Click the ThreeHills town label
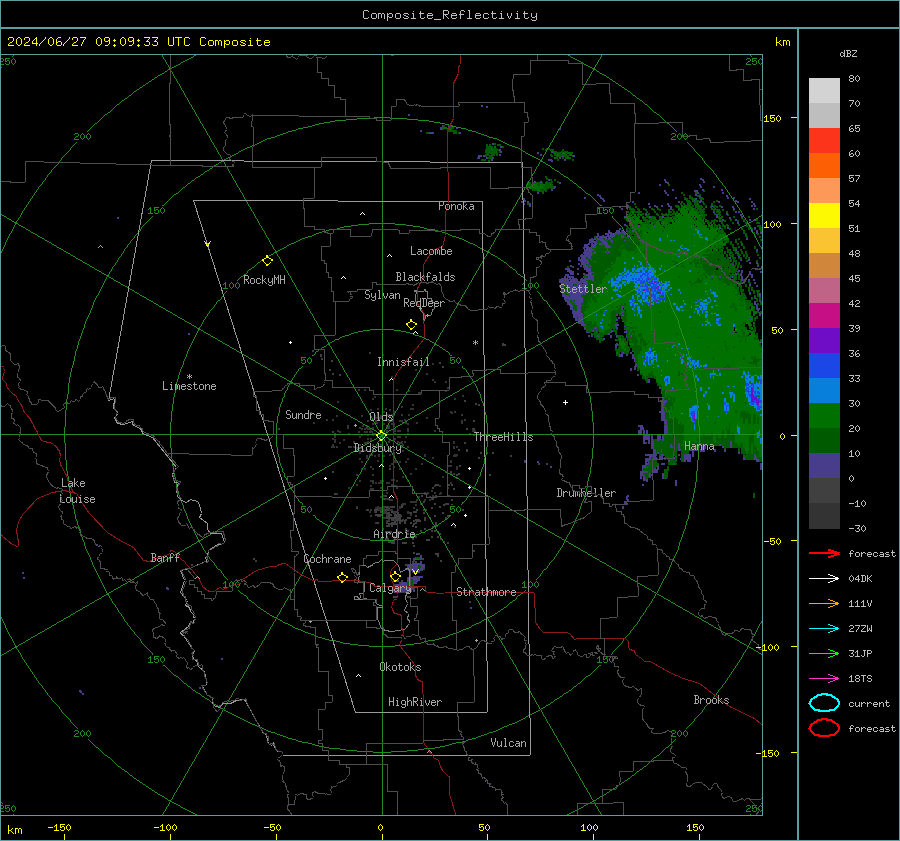Viewport: 900px width, 841px height. click(x=503, y=437)
